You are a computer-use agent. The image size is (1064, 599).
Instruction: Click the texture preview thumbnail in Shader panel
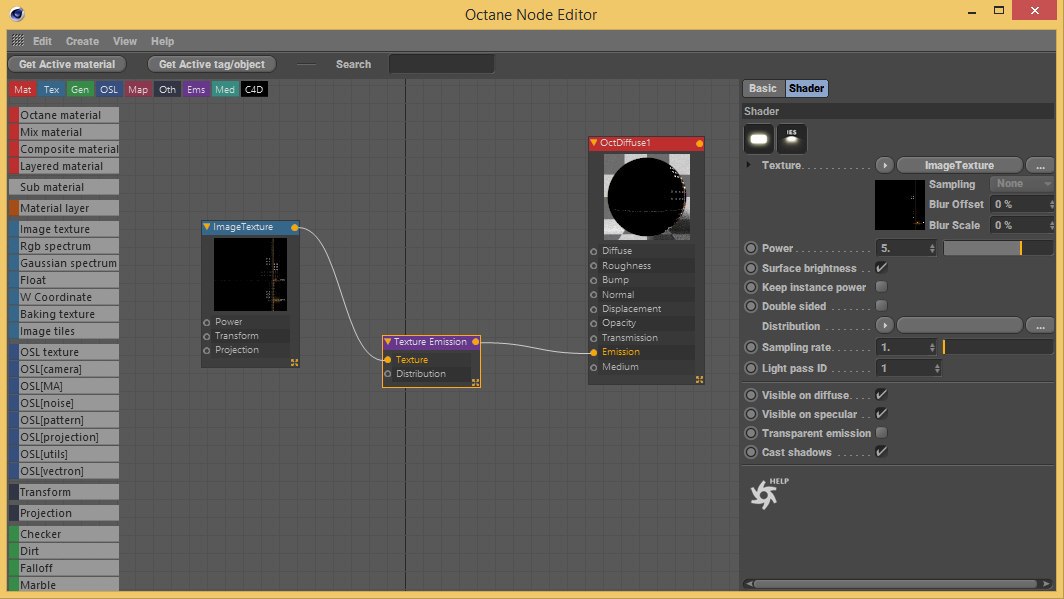click(899, 205)
